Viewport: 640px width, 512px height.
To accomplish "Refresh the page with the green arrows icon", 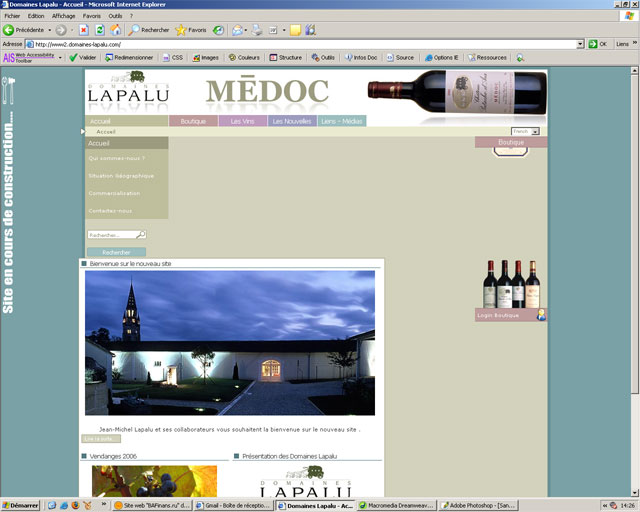I will point(100,30).
